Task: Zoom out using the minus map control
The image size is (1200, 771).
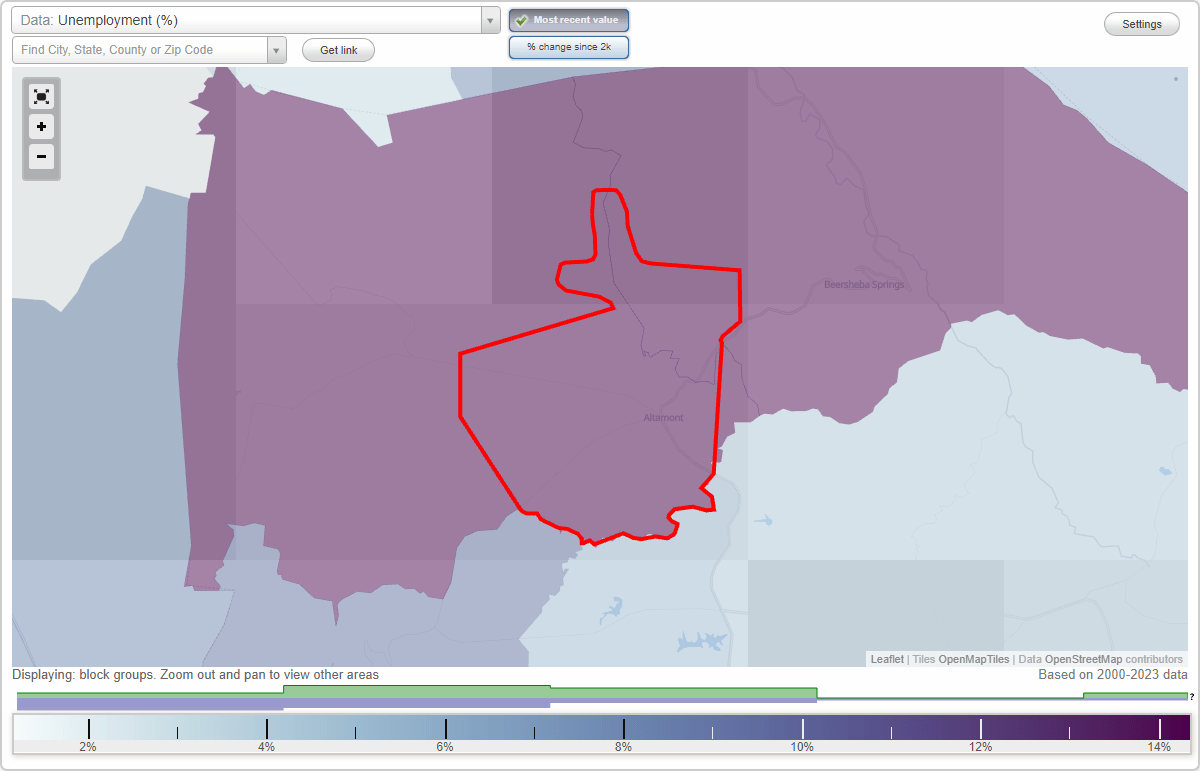Action: tap(41, 157)
